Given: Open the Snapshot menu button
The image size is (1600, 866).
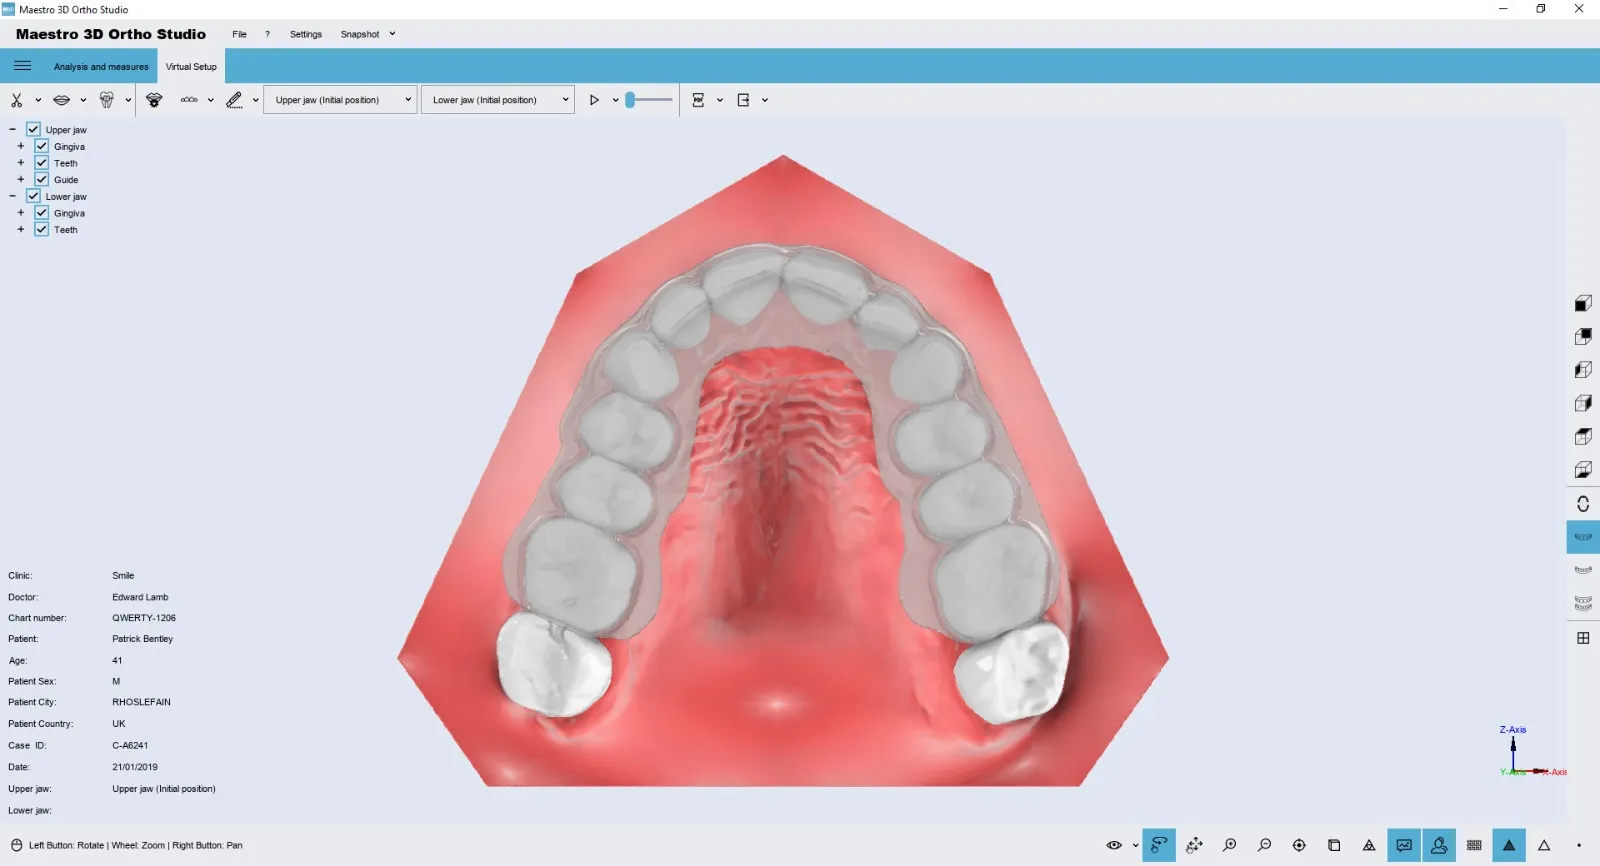Looking at the screenshot, I should [x=360, y=34].
